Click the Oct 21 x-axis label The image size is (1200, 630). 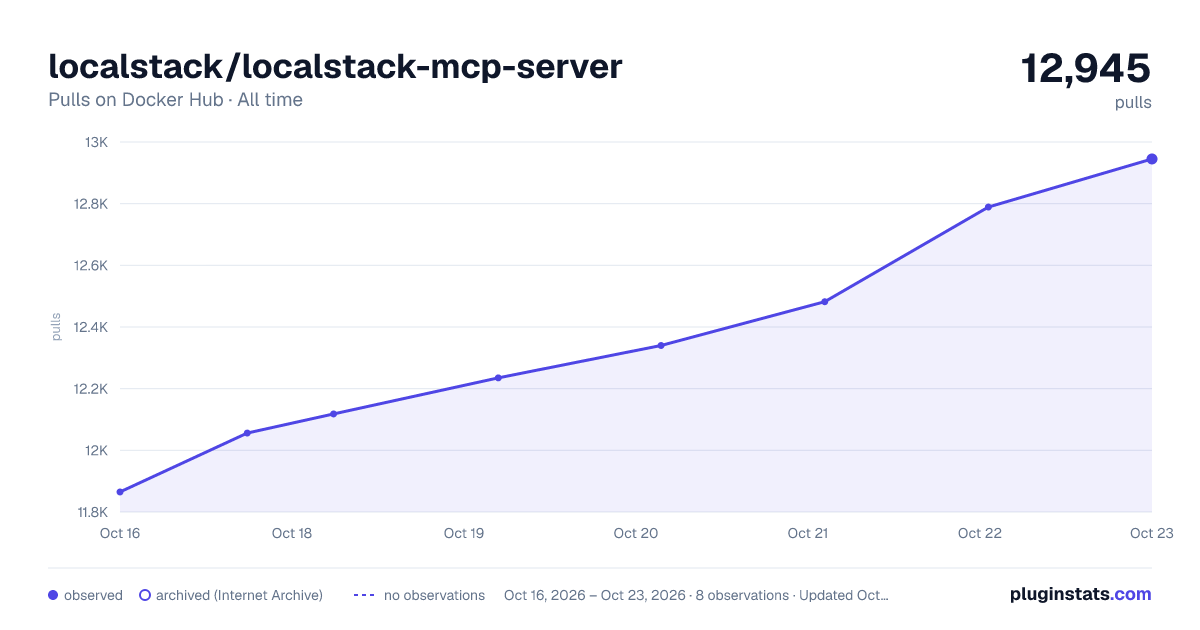(808, 533)
